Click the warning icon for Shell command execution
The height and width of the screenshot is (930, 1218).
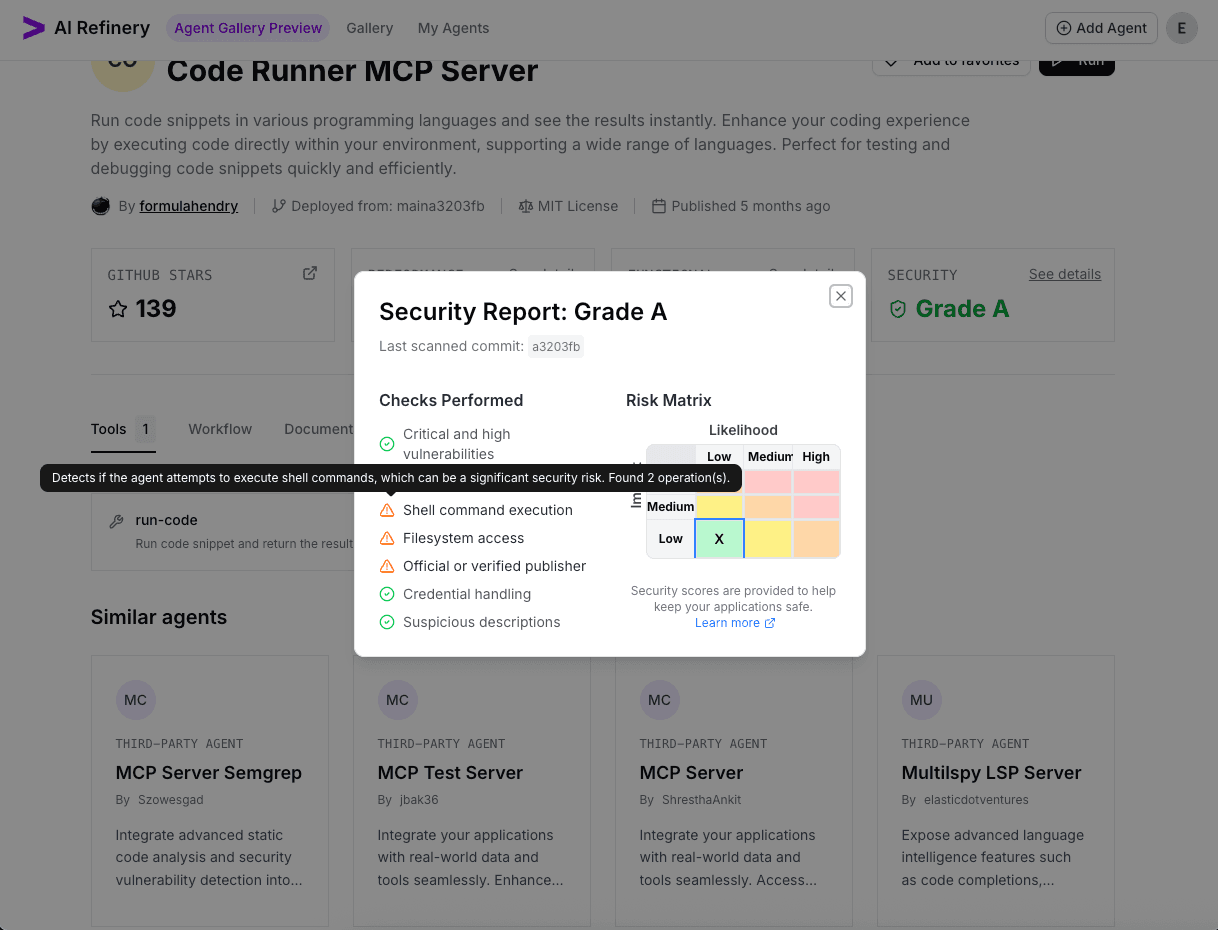(x=386, y=510)
